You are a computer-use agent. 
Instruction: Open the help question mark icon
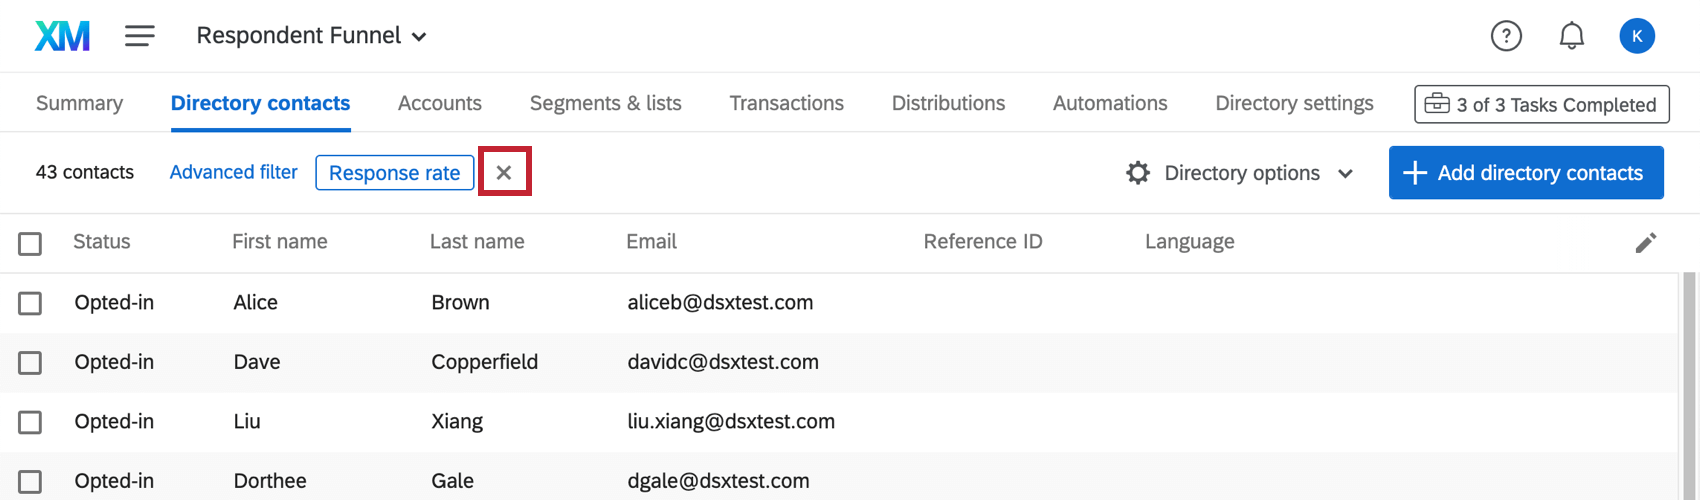click(x=1506, y=36)
